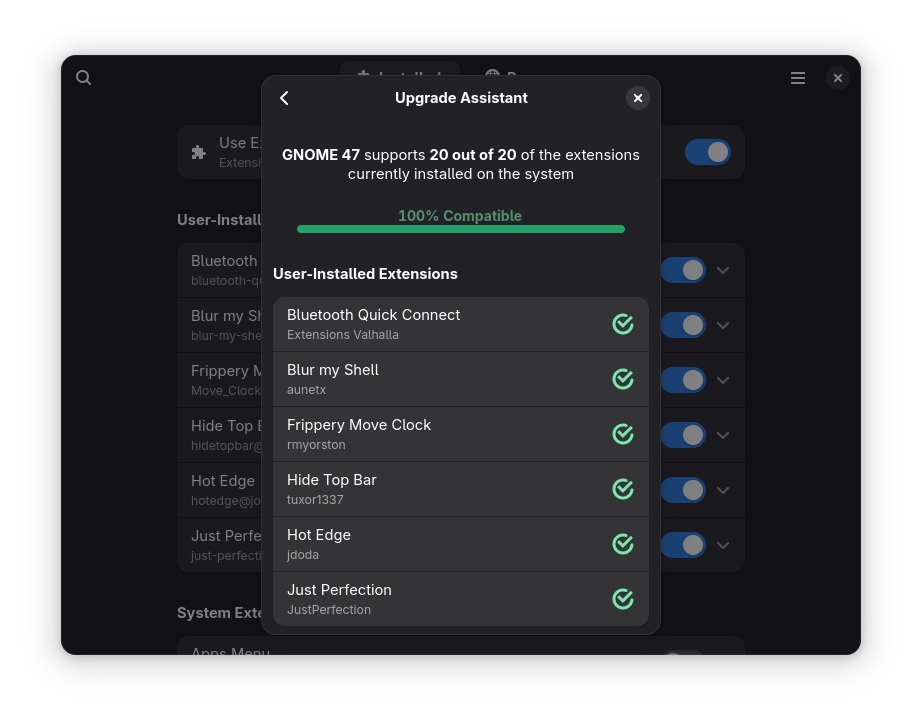Click the Bluetooth Quick Connect compatibility checkmark
The height and width of the screenshot is (722, 922).
623,324
